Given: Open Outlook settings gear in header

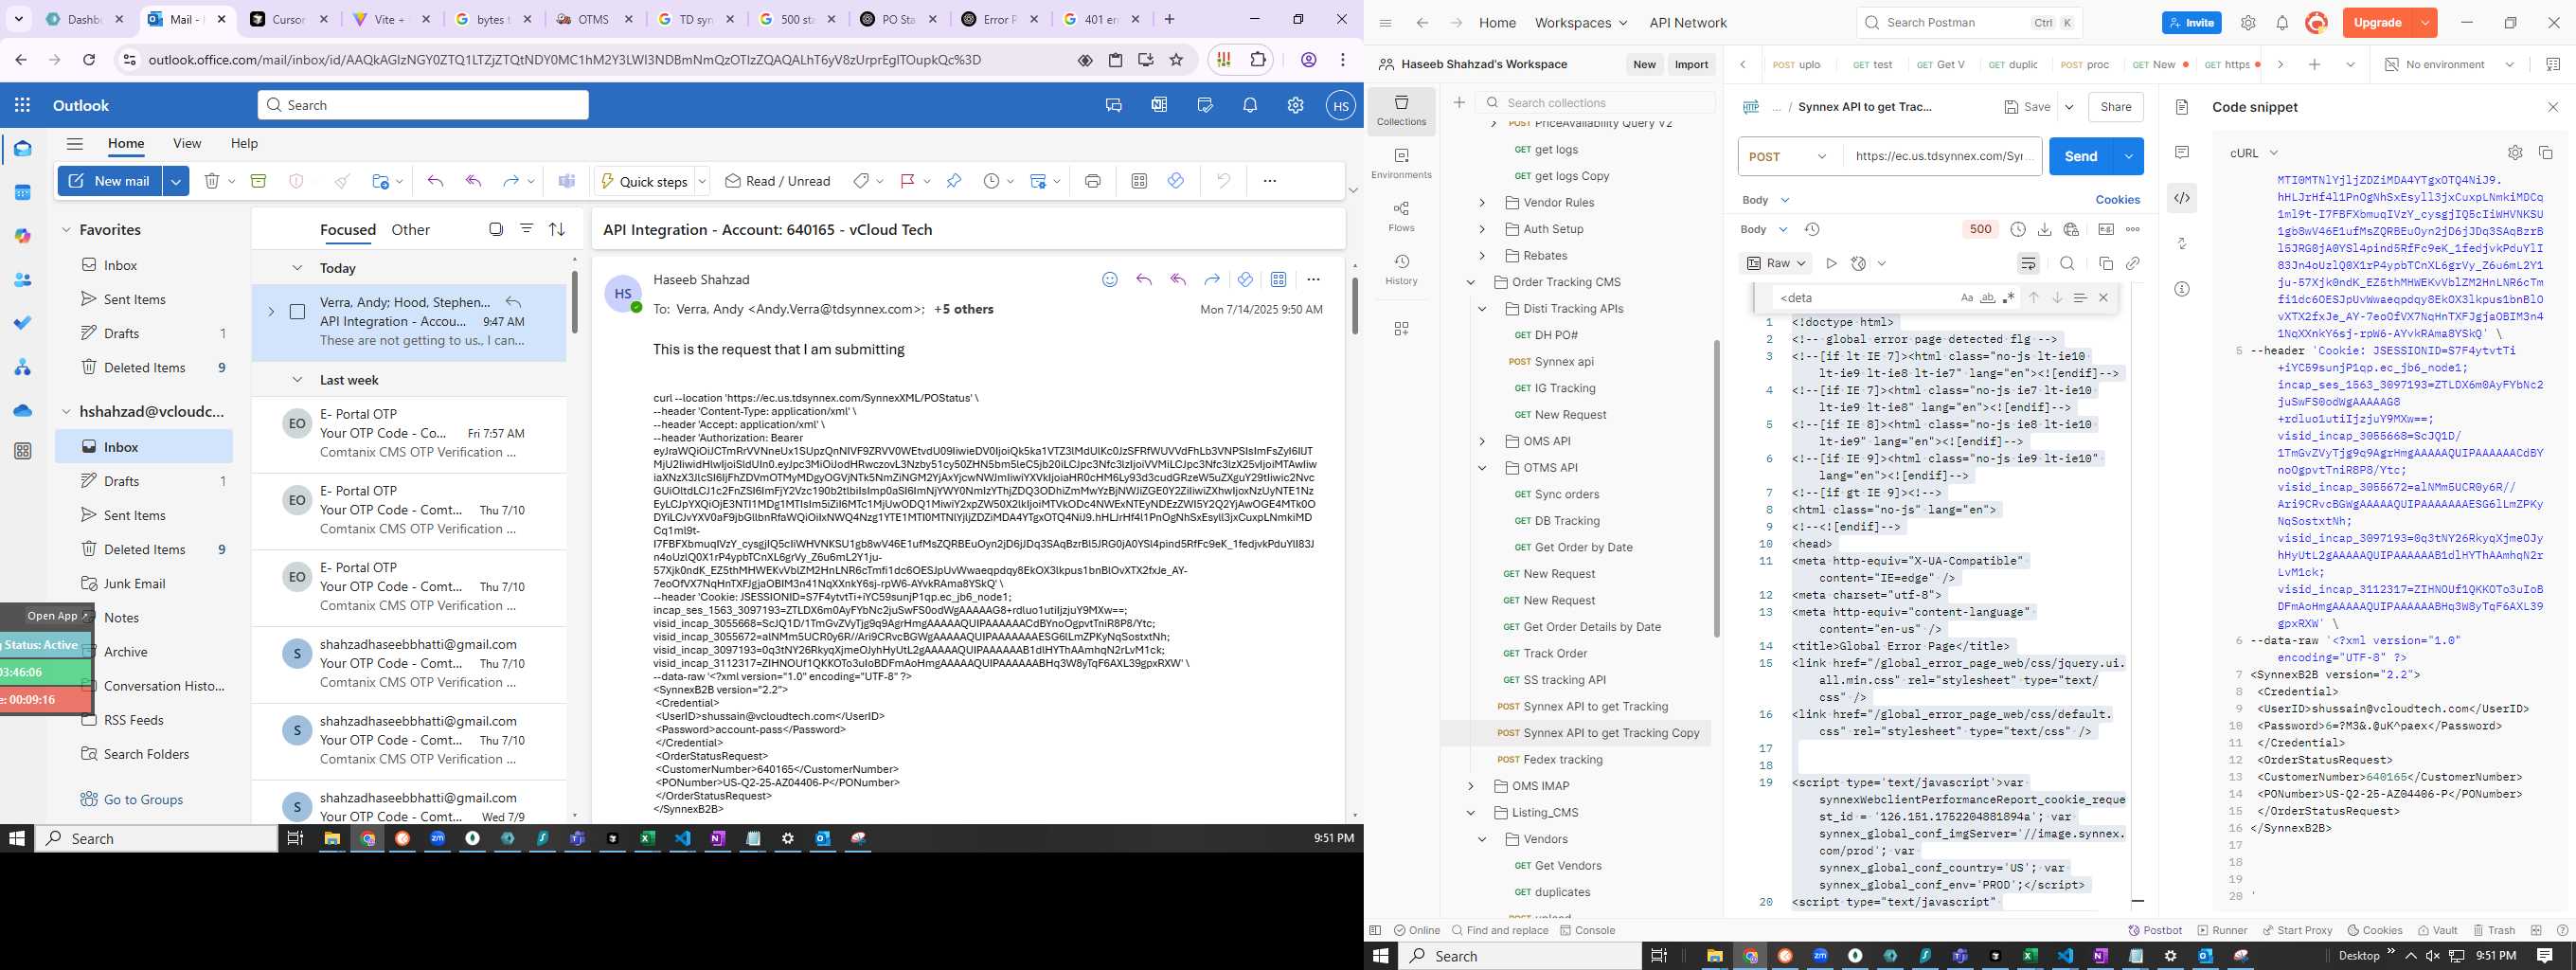Looking at the screenshot, I should click(1295, 105).
